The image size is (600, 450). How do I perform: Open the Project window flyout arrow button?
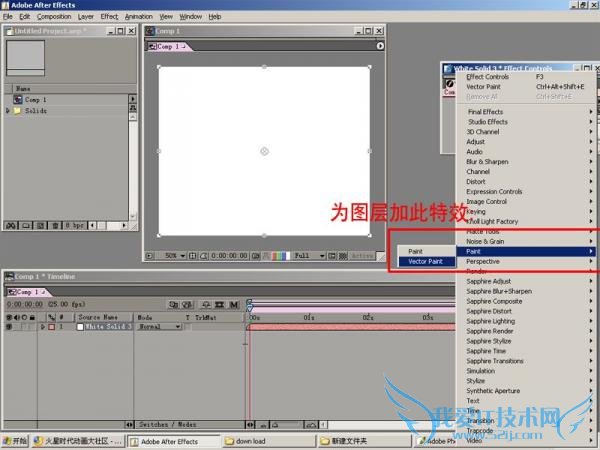(132, 99)
